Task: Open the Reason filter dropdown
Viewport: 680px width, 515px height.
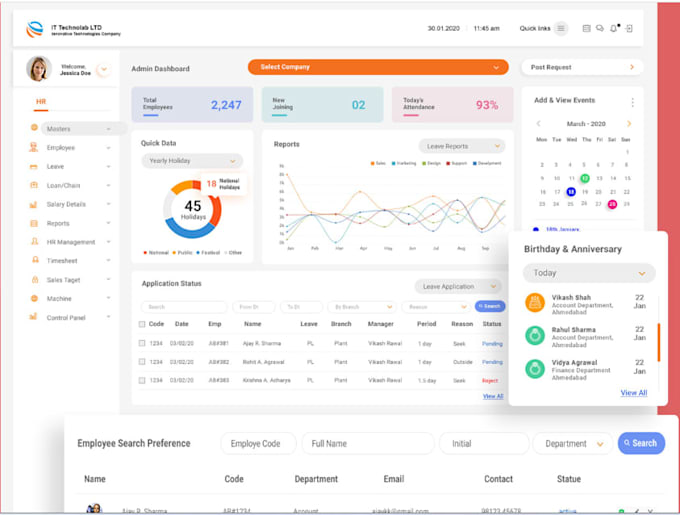Action: tap(435, 307)
